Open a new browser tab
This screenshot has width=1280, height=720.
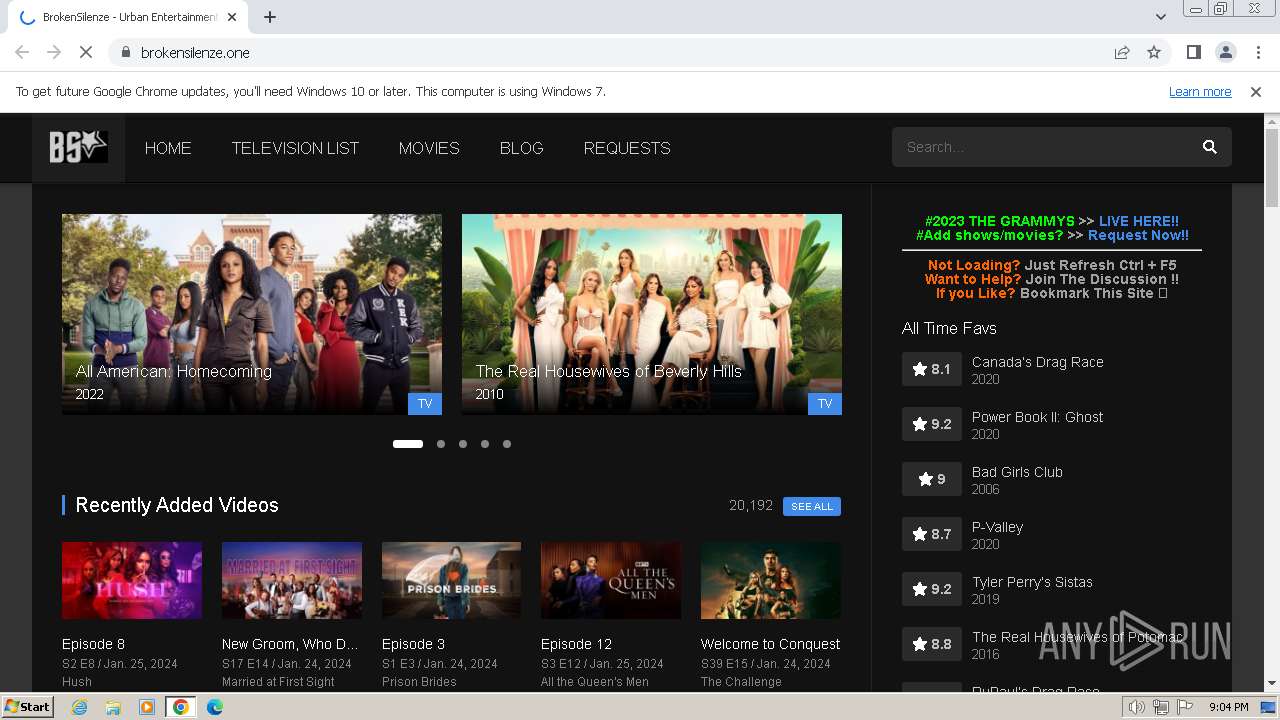click(x=270, y=17)
